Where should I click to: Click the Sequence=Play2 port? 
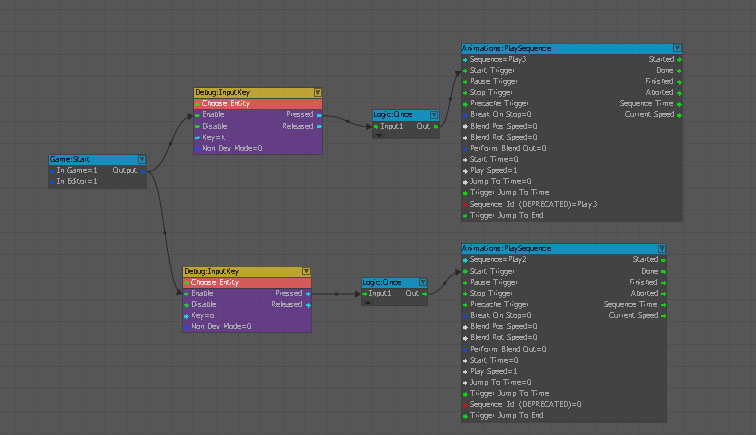point(495,259)
